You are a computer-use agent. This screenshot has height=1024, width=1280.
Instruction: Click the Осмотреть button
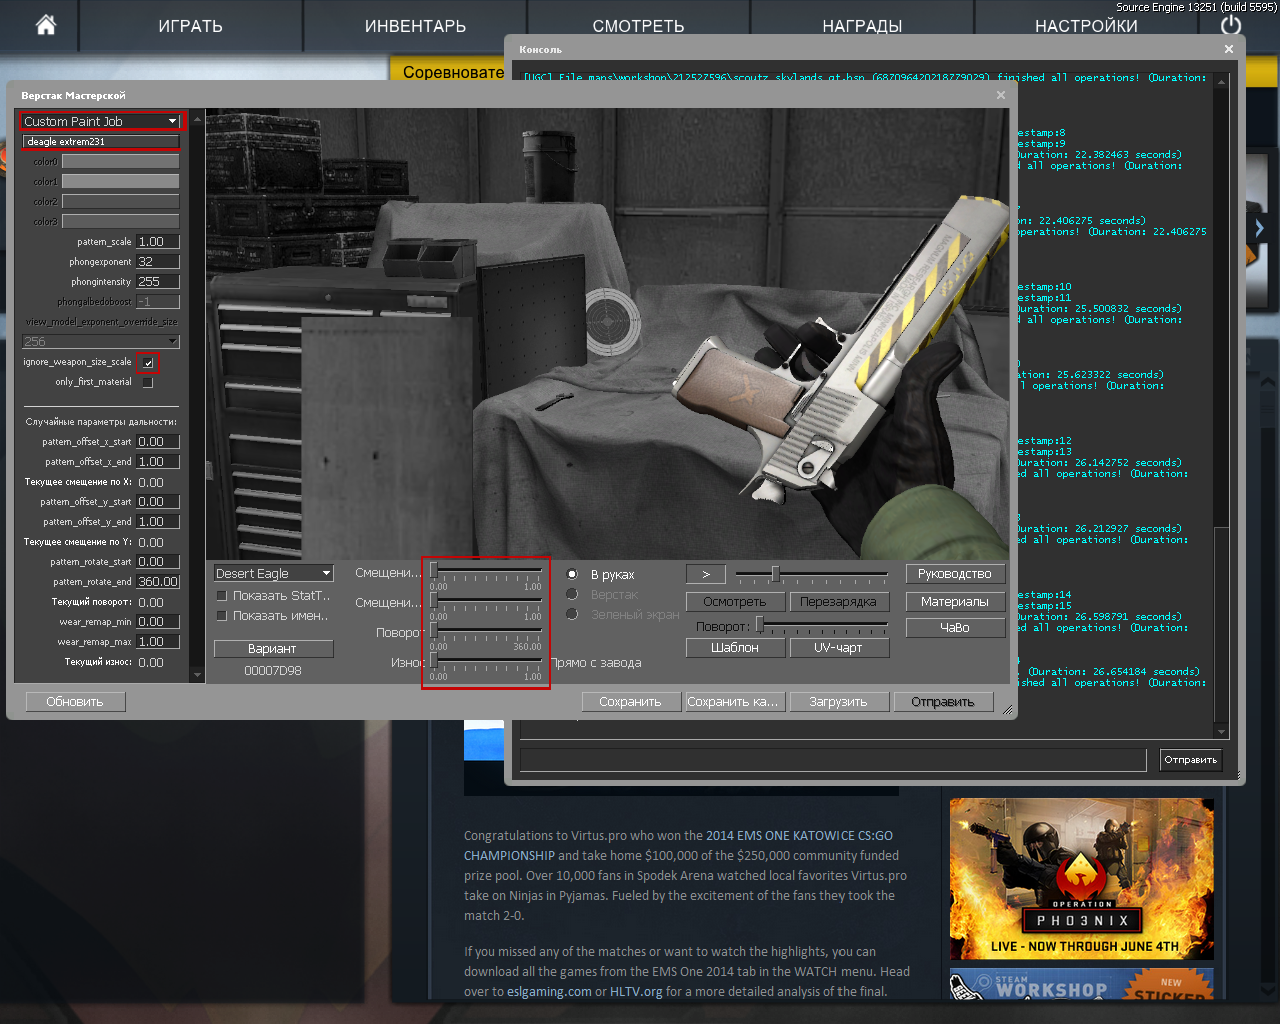click(x=735, y=601)
